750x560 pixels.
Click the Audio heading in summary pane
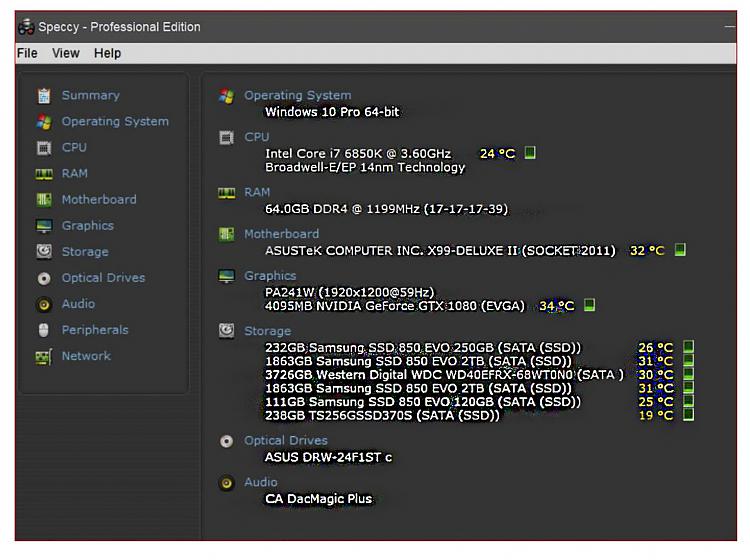click(x=261, y=482)
